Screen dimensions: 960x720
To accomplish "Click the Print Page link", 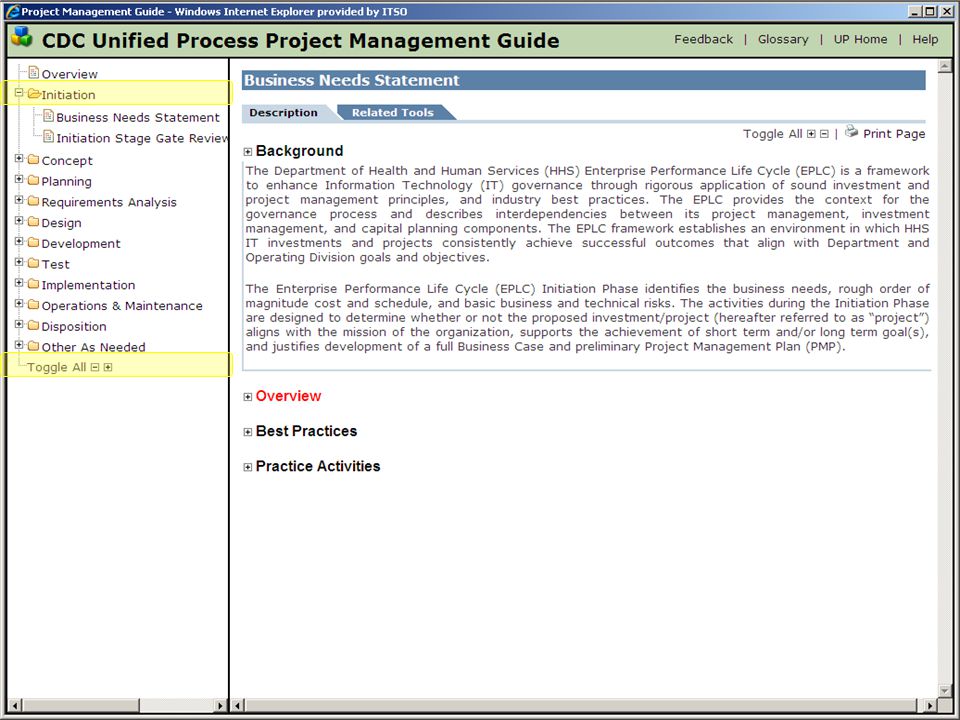I will (894, 133).
